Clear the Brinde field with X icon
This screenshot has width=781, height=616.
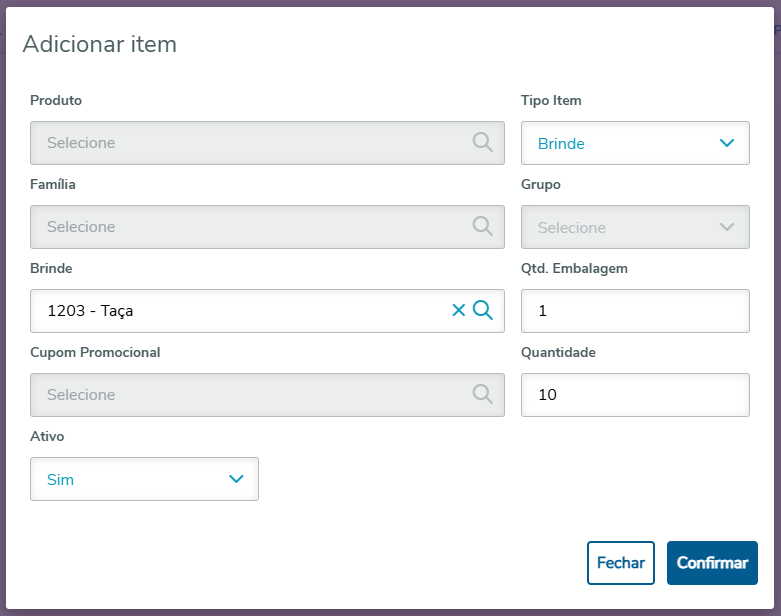click(459, 310)
